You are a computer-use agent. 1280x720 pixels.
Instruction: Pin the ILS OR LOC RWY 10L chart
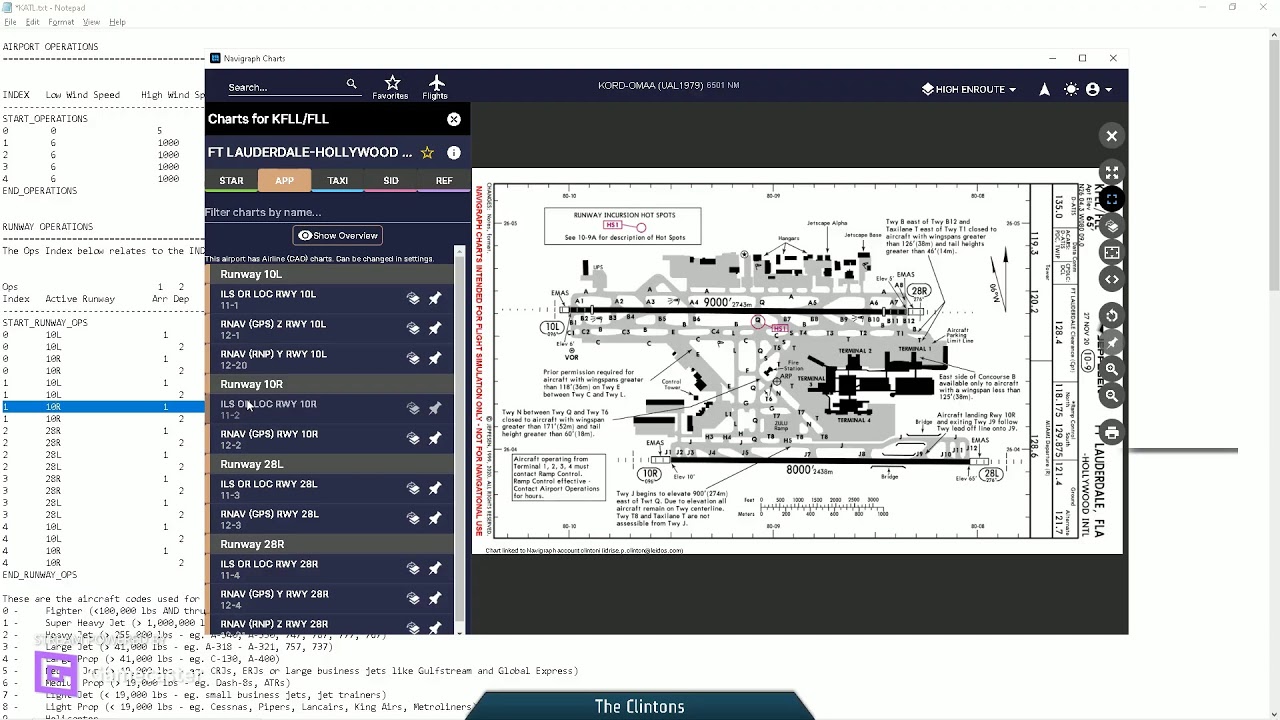pos(435,298)
